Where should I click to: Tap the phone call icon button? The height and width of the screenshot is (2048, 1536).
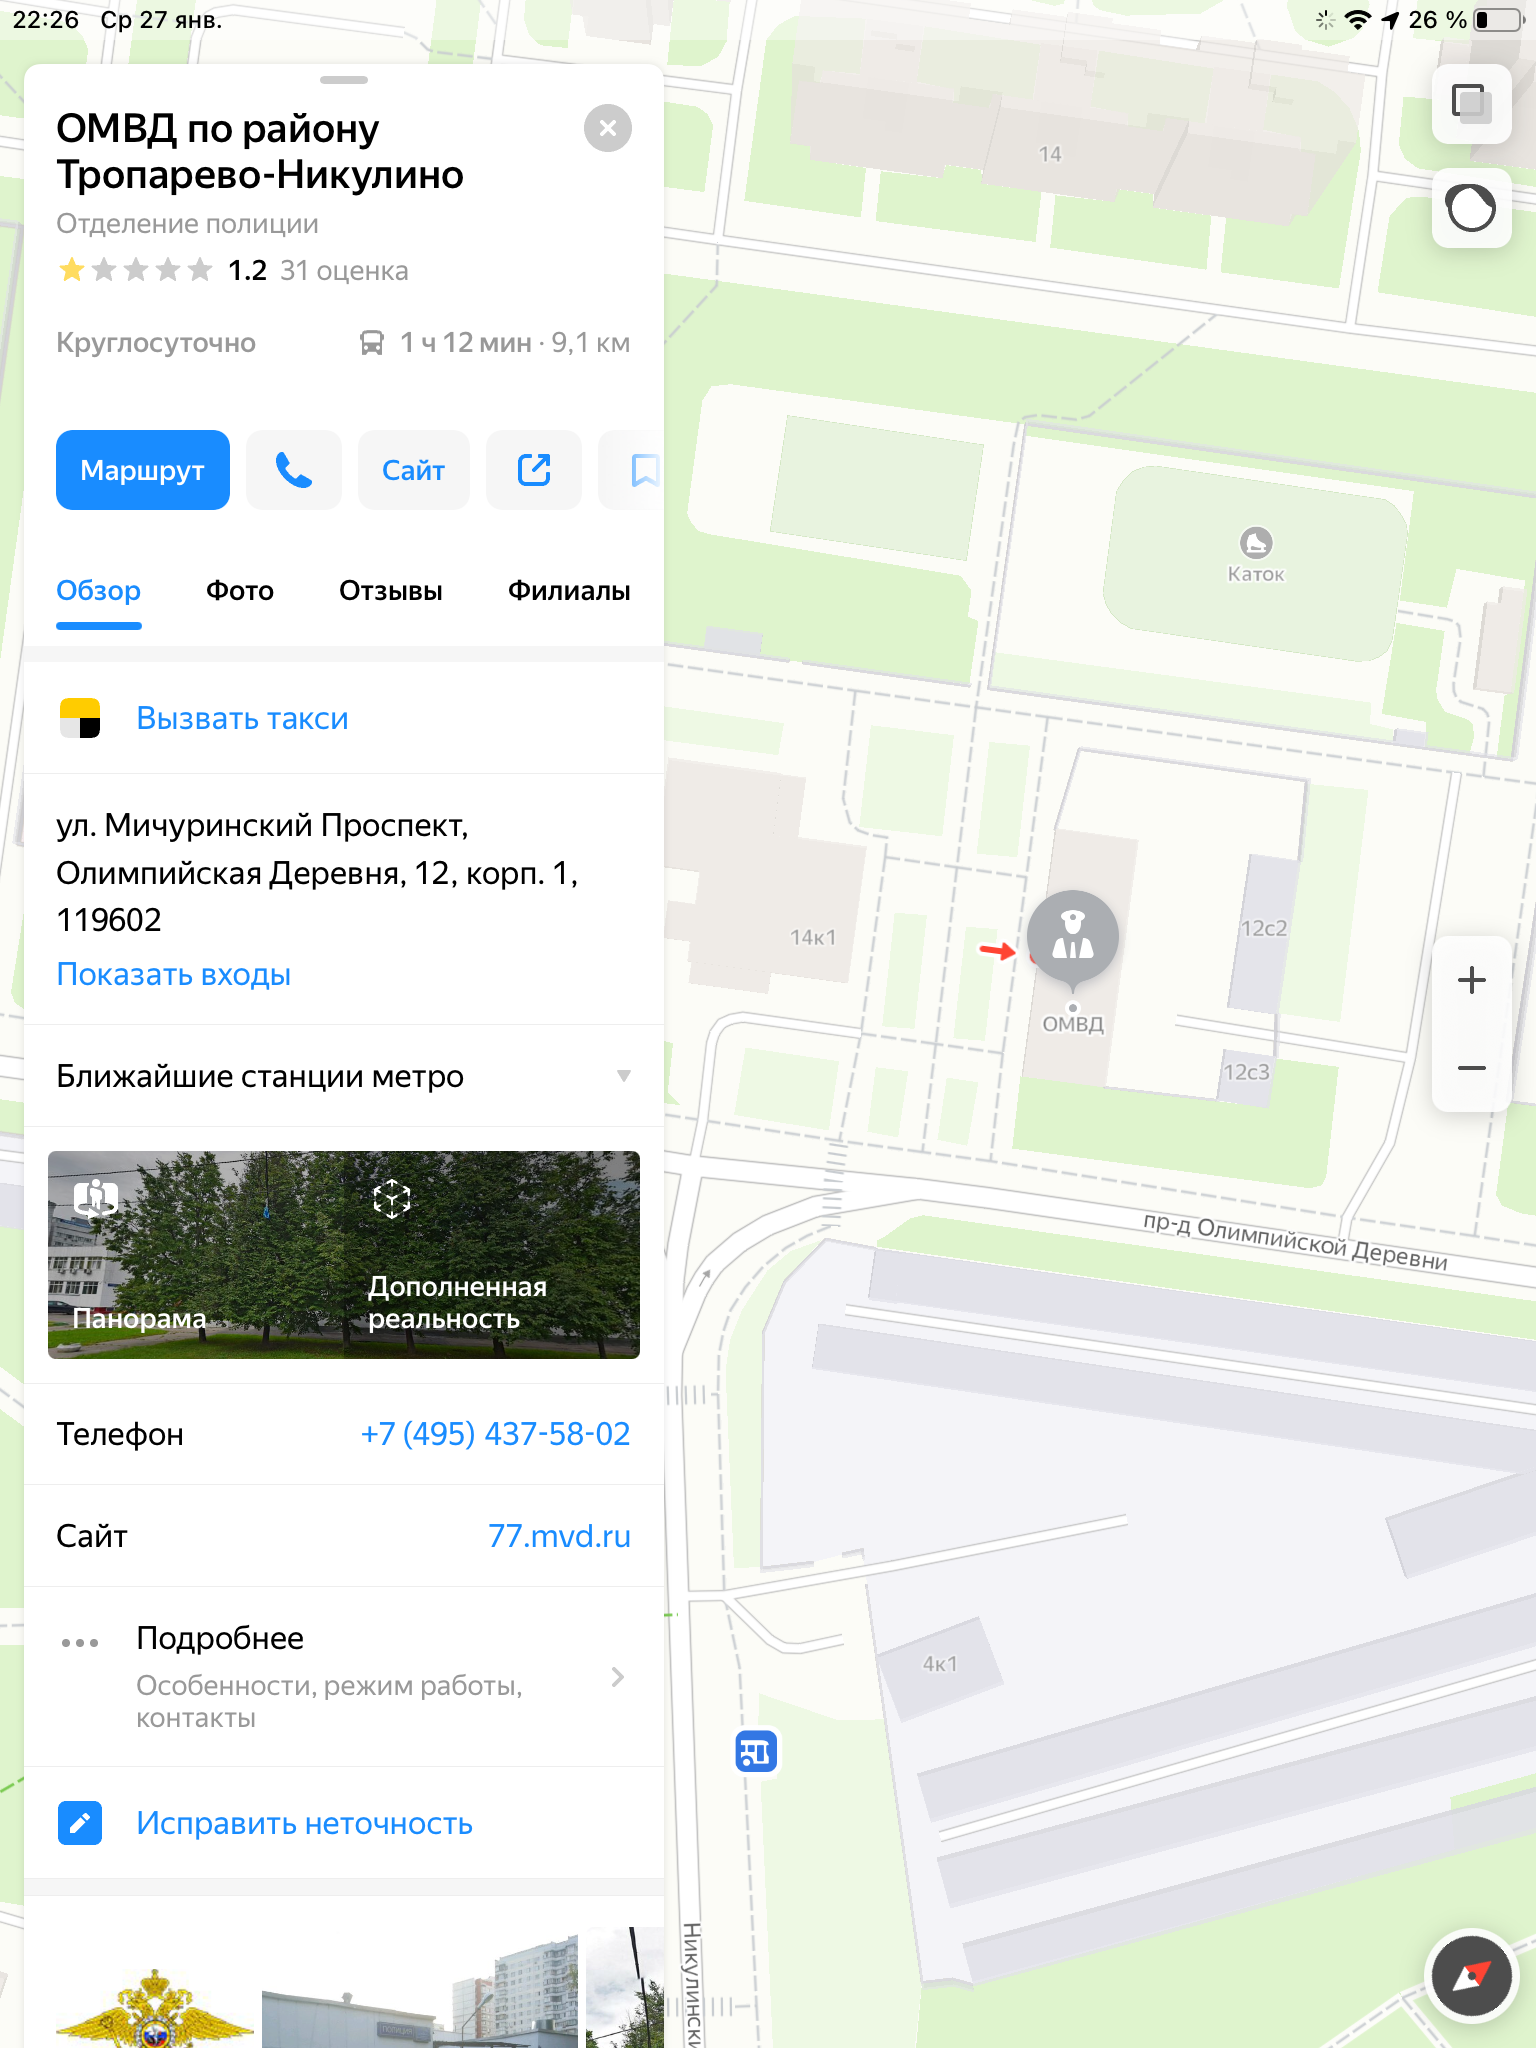pyautogui.click(x=294, y=470)
